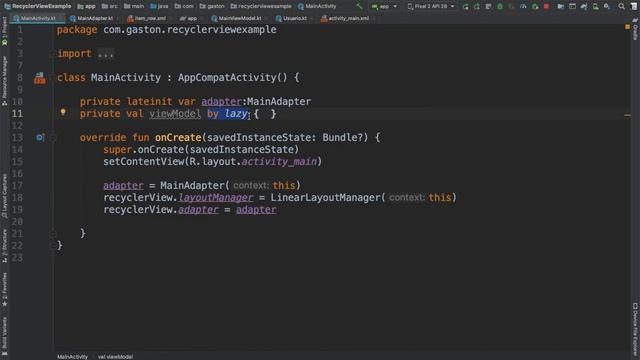The width and height of the screenshot is (640, 360).
Task: Open the SDK Manager toolbar icon
Action: point(607,6)
